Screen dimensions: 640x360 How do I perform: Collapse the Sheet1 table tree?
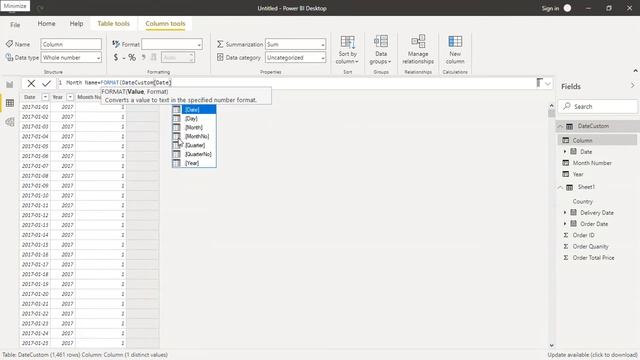point(560,187)
